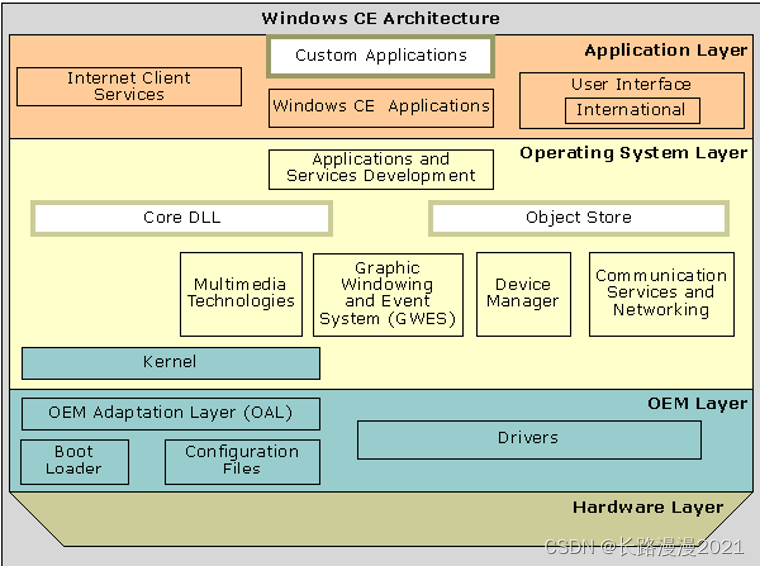Select the Object Store box

pyautogui.click(x=579, y=218)
